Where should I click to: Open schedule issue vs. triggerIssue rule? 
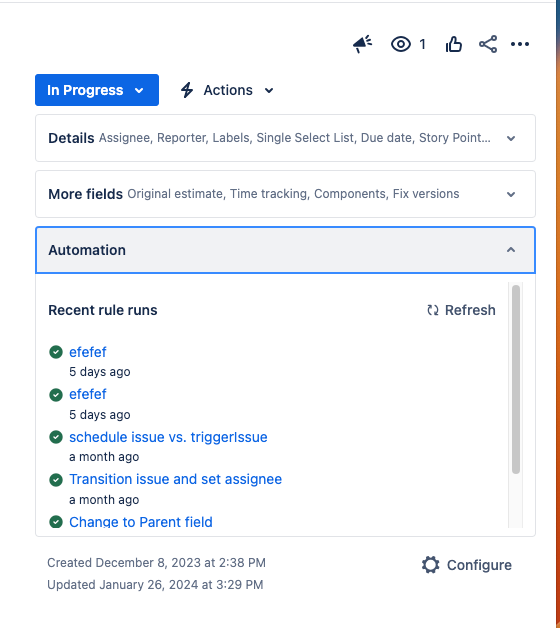click(x=168, y=437)
